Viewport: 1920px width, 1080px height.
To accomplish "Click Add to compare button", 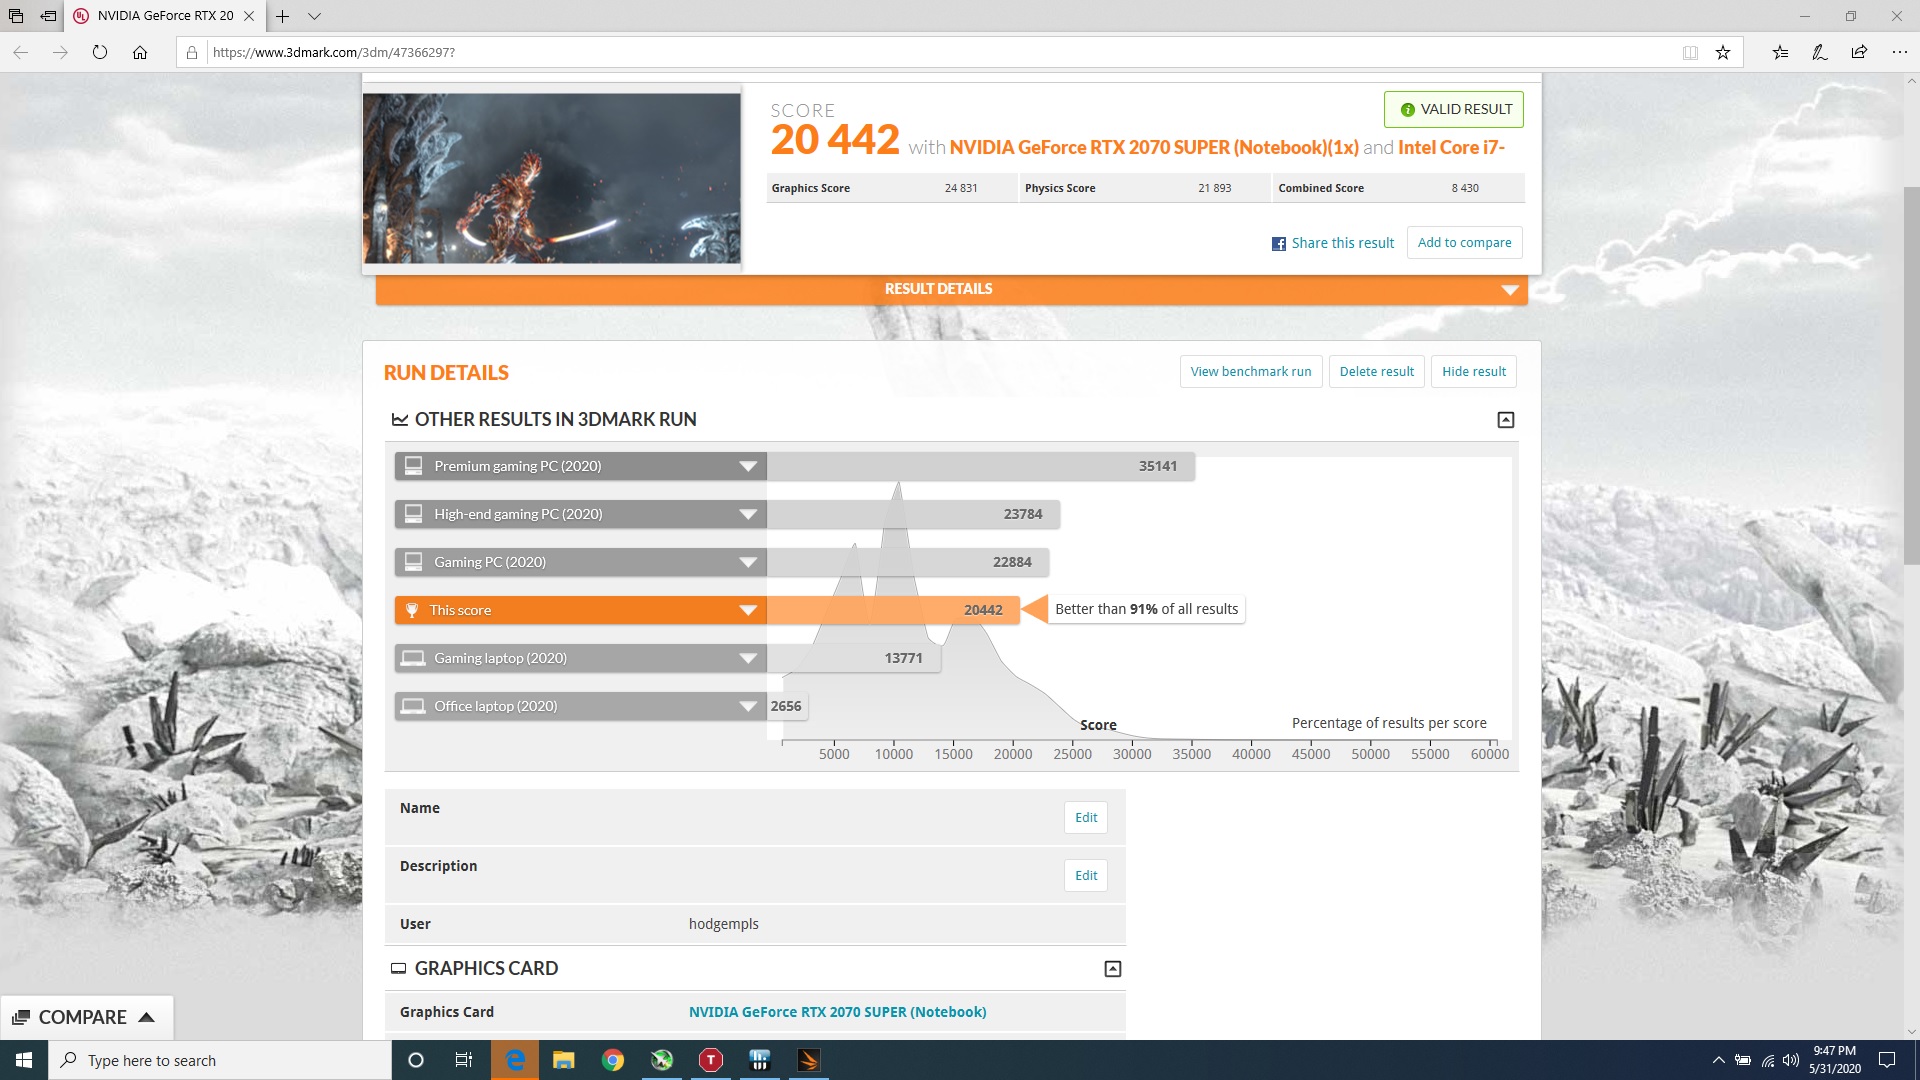I will click(x=1464, y=242).
